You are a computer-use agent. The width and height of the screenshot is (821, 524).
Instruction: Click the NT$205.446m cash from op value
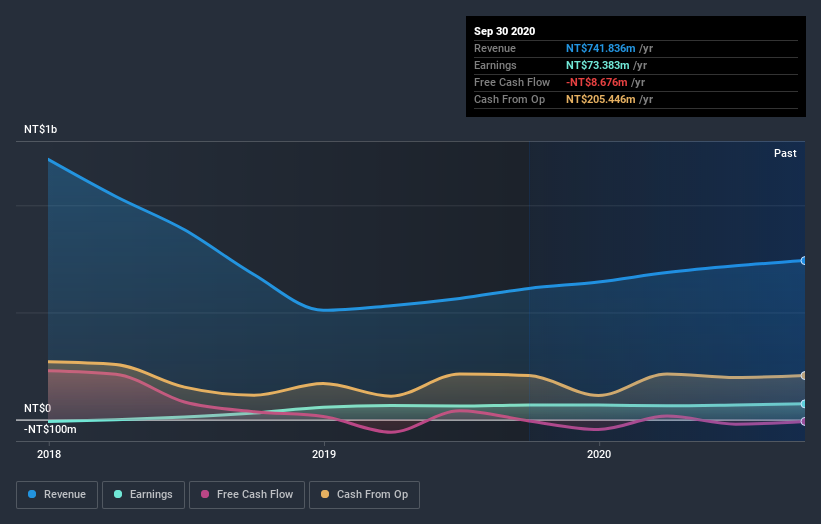[600, 99]
